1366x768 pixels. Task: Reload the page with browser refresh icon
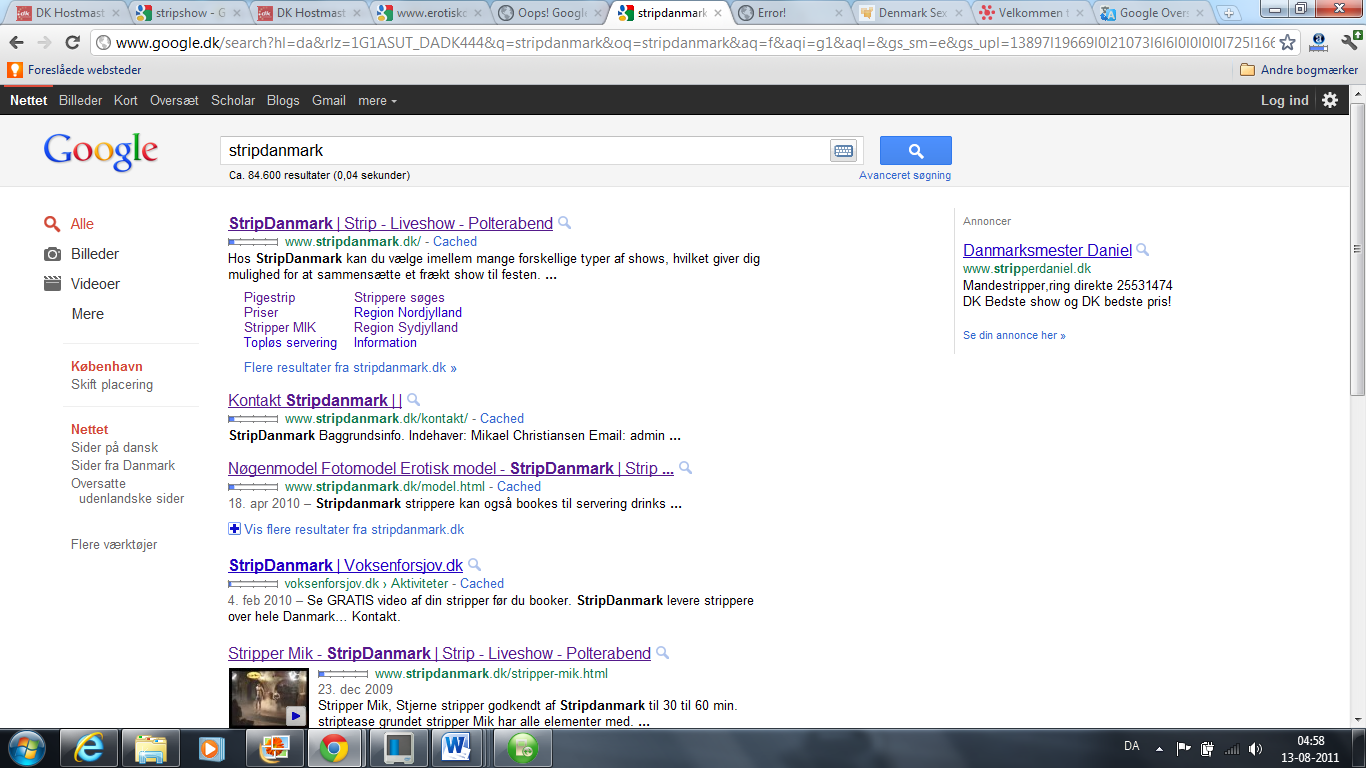point(72,43)
